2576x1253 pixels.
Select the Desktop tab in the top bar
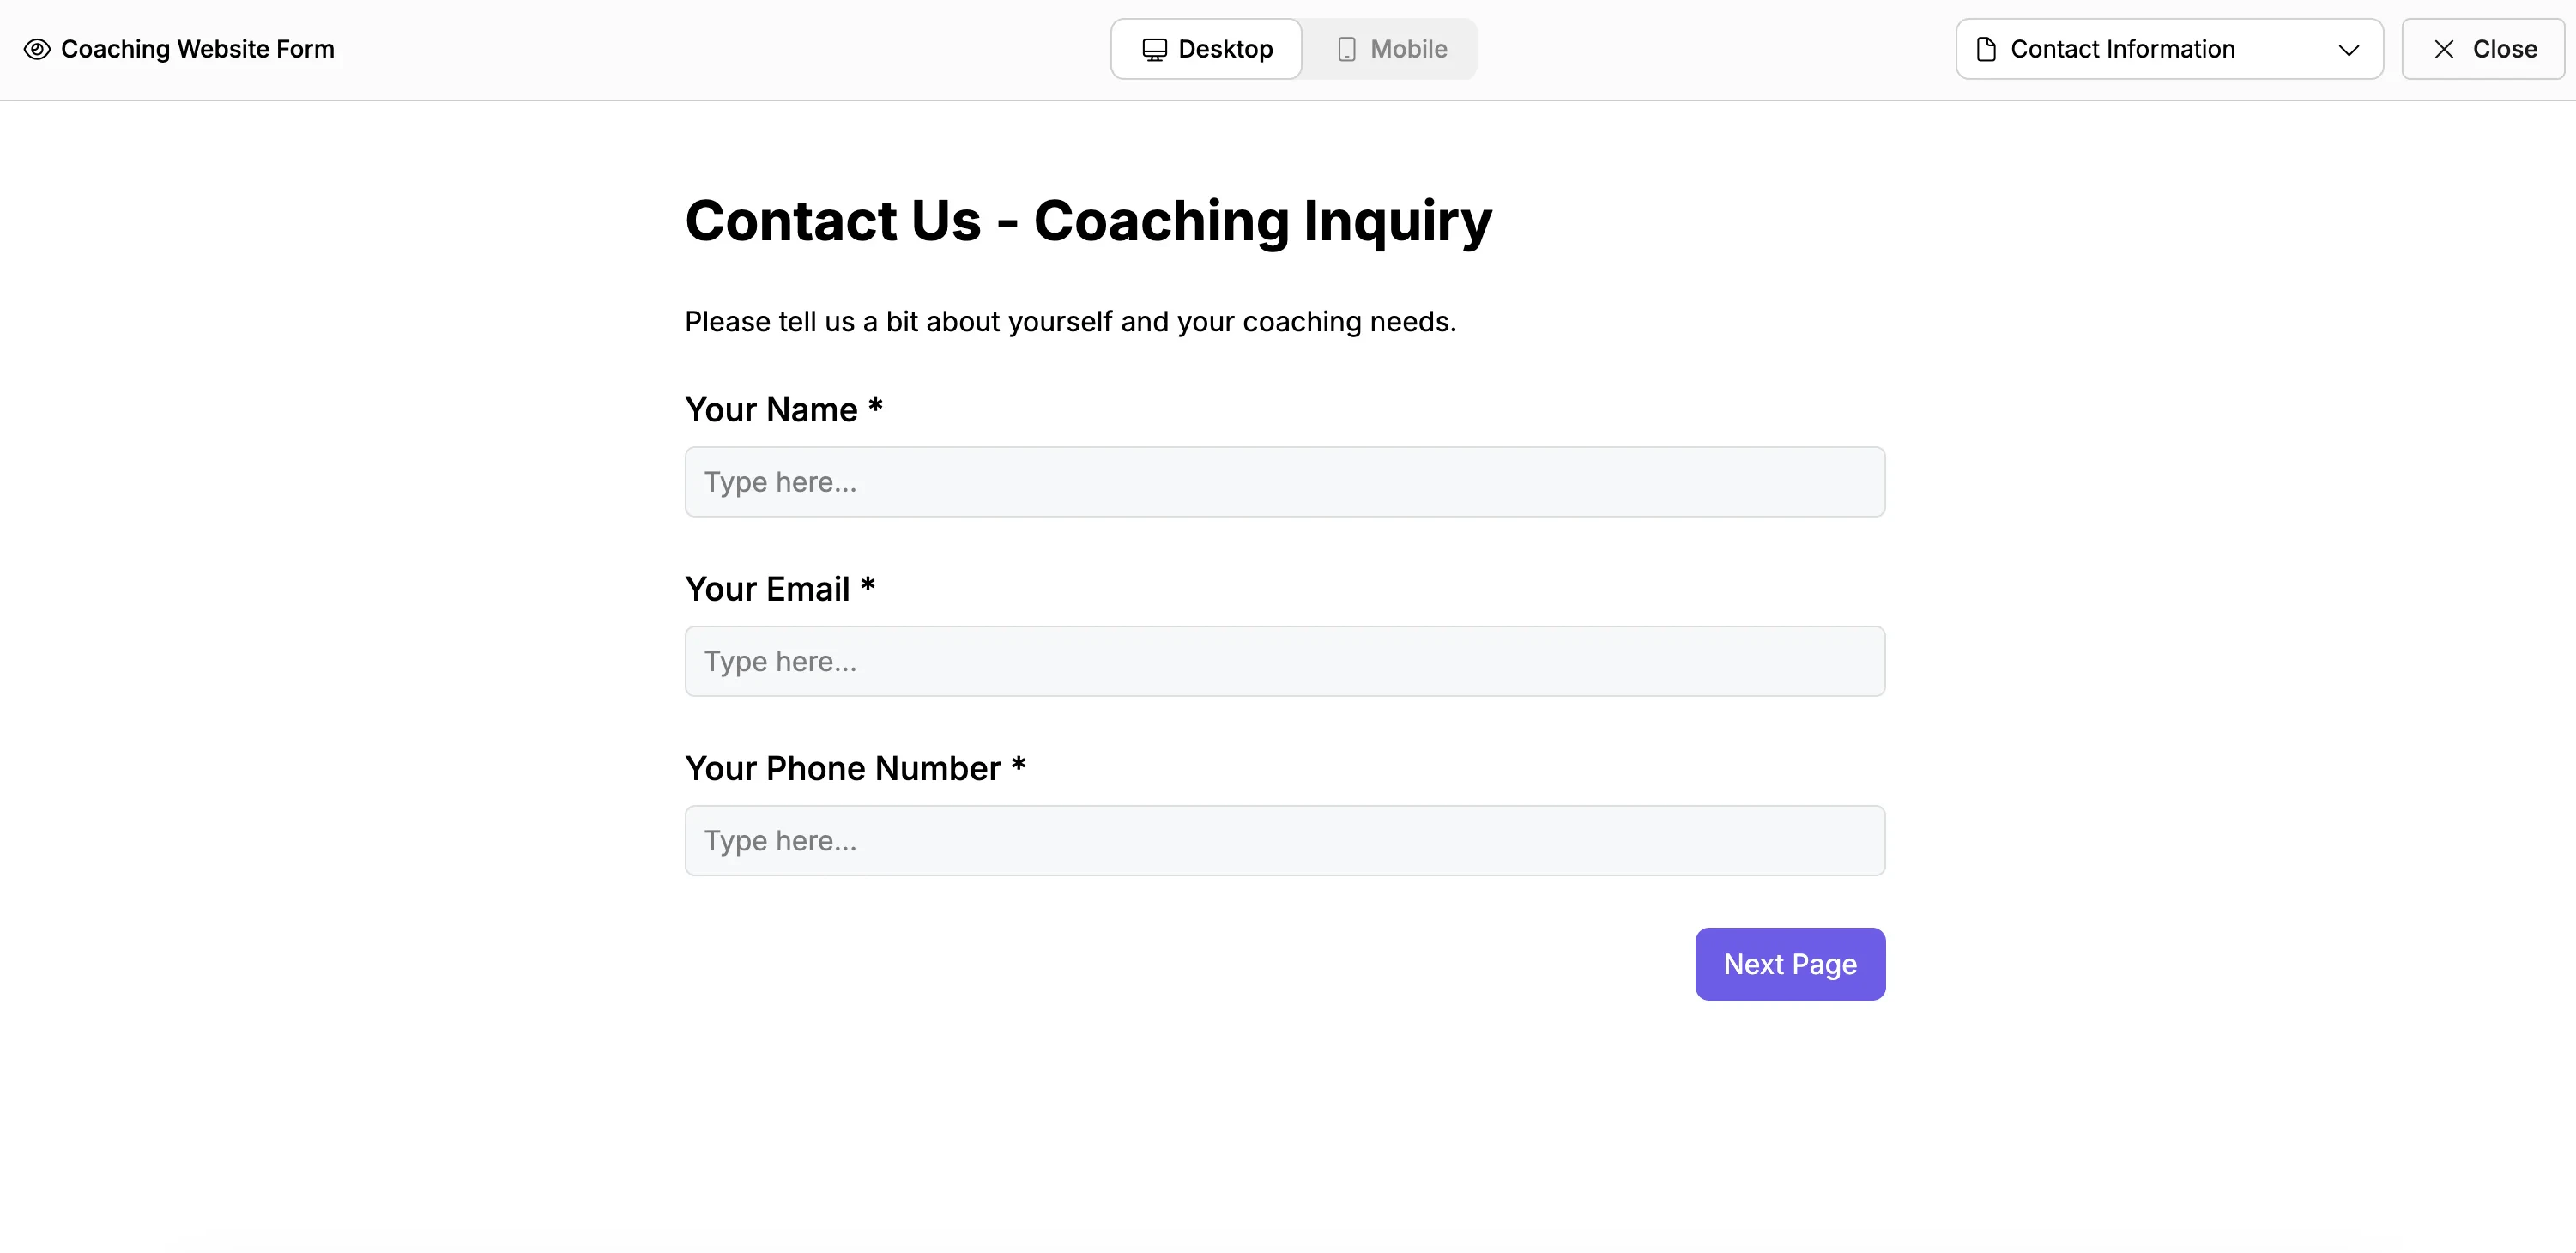(1205, 48)
